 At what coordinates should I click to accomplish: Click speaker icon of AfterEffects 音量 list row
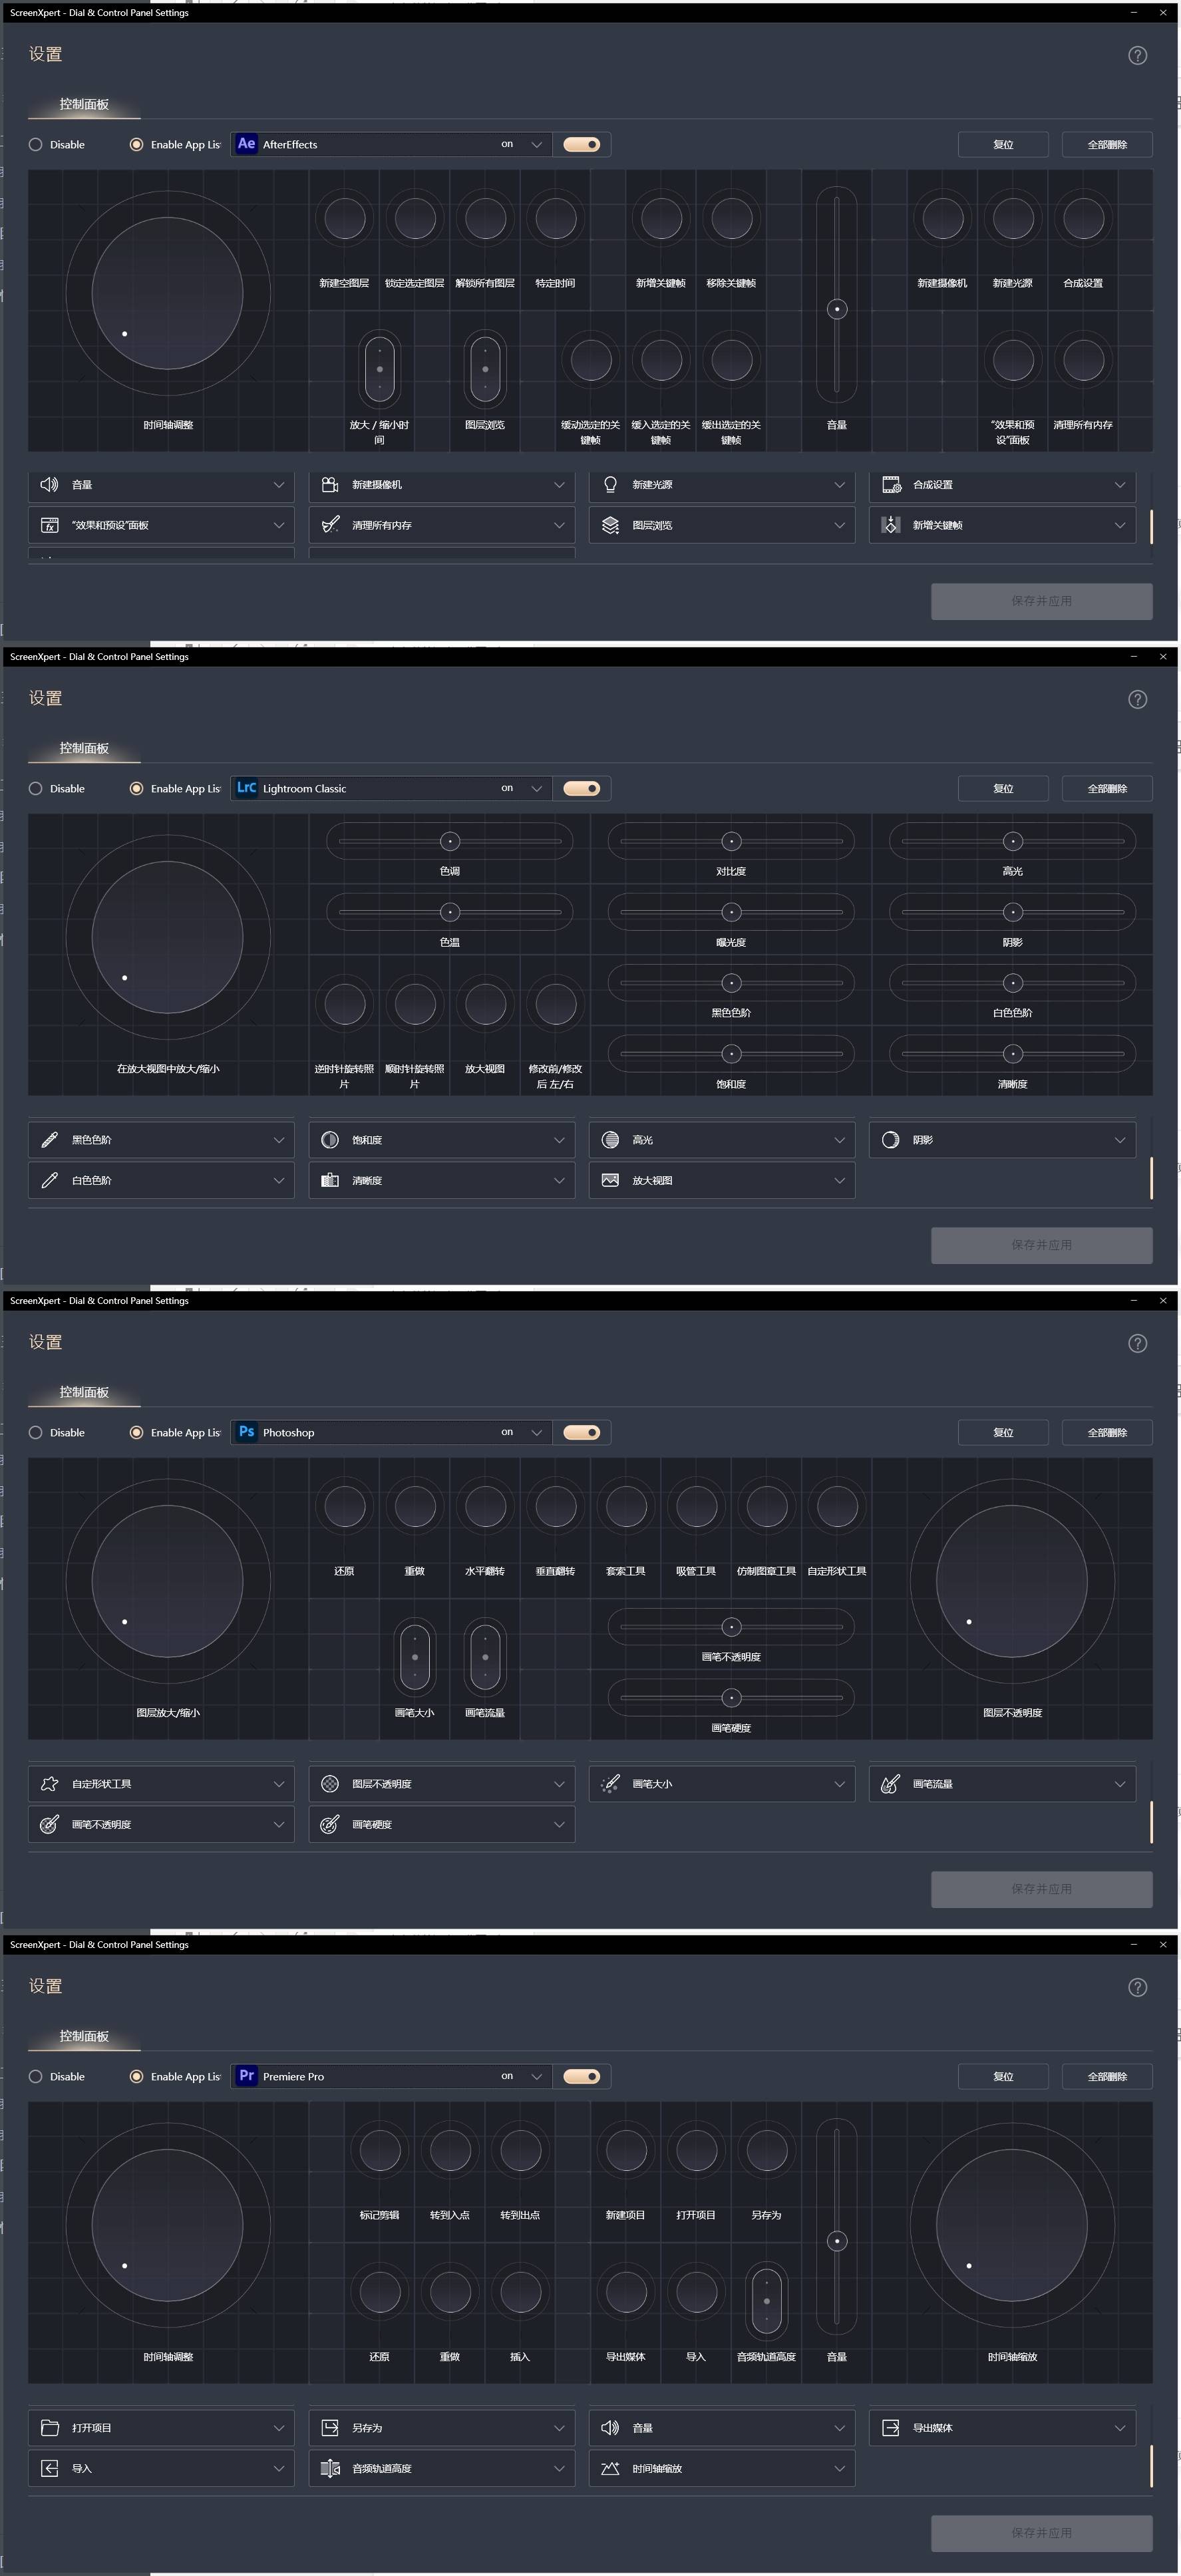pos(49,485)
